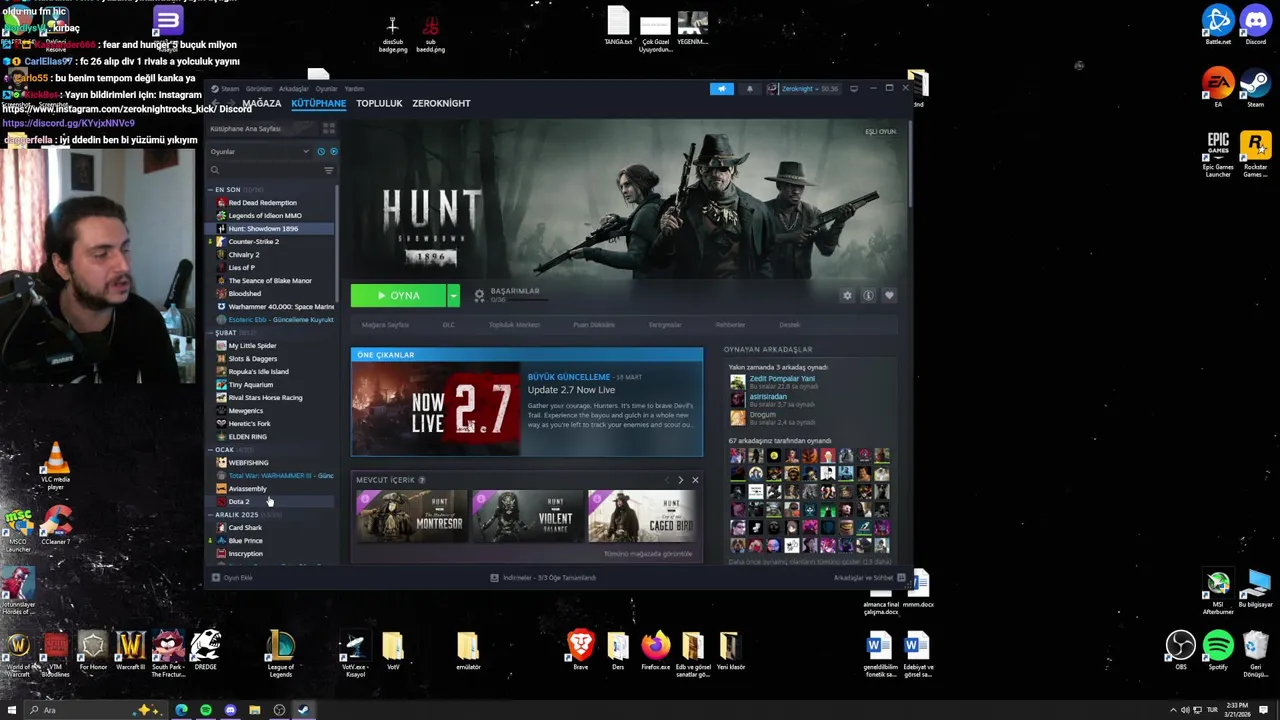
Task: Go to the TOPLULUK tab
Action: click(x=379, y=104)
